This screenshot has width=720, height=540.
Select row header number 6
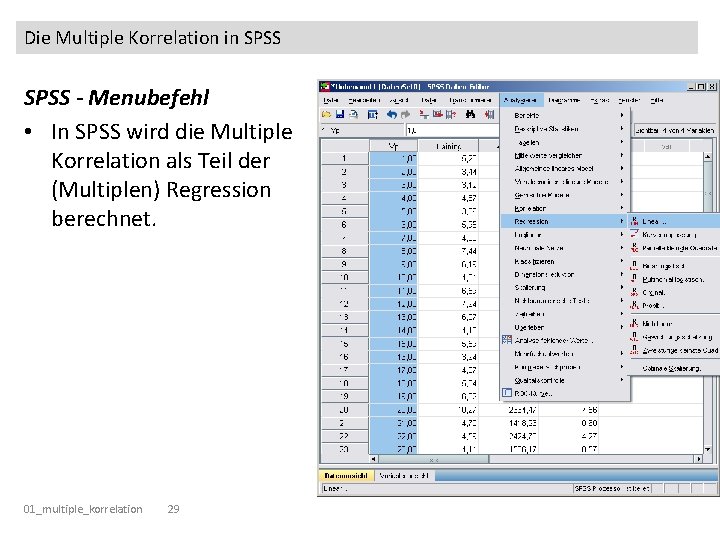click(x=344, y=225)
